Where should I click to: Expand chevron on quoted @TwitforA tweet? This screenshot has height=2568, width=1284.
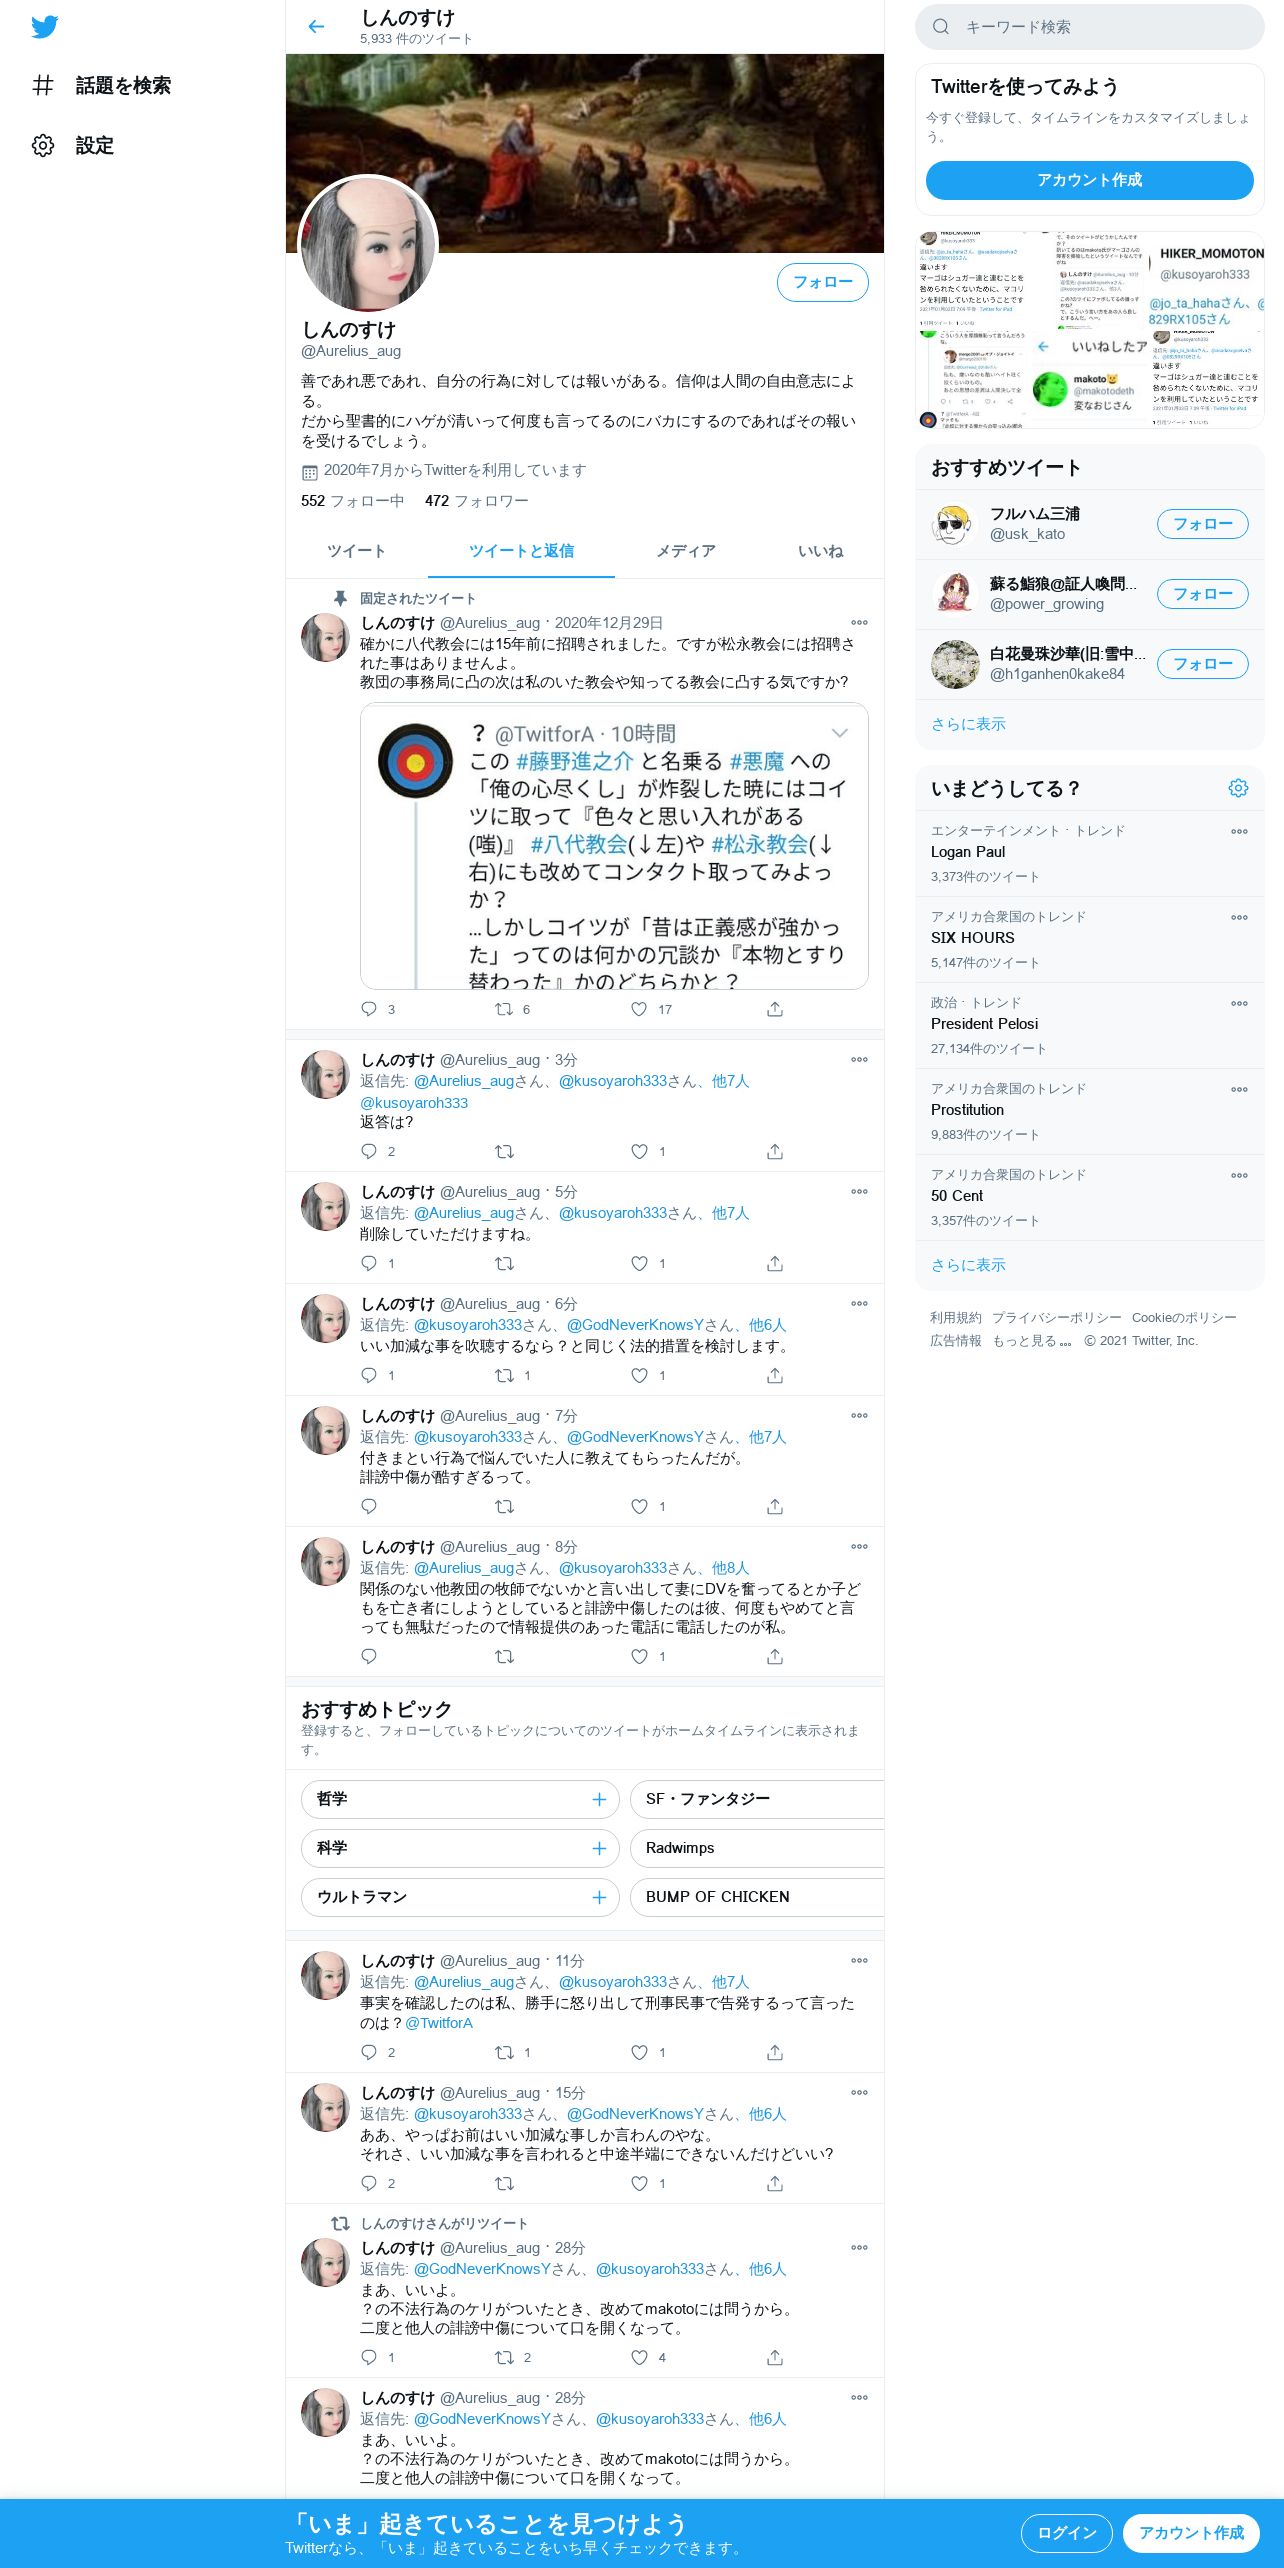tap(839, 733)
